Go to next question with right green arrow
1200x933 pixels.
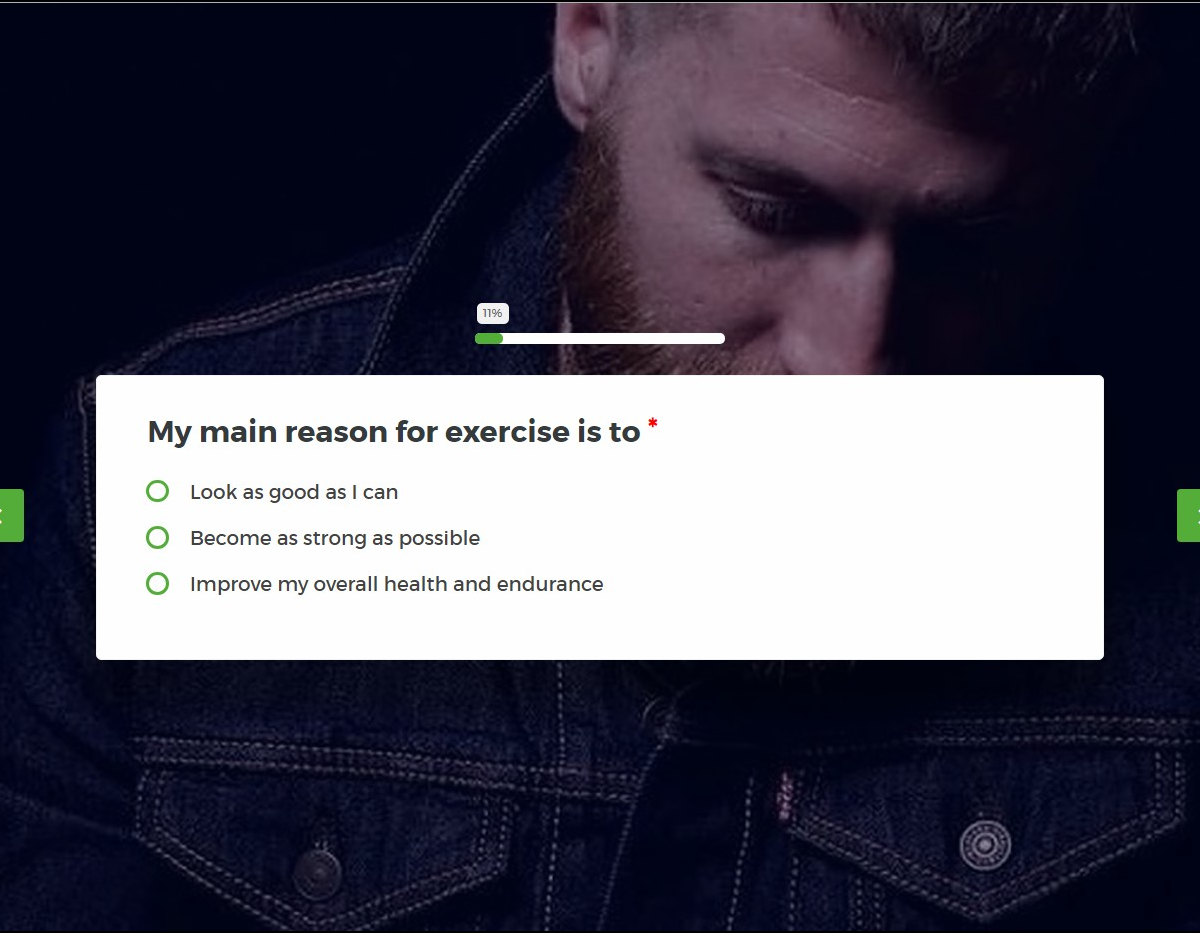[1188, 515]
